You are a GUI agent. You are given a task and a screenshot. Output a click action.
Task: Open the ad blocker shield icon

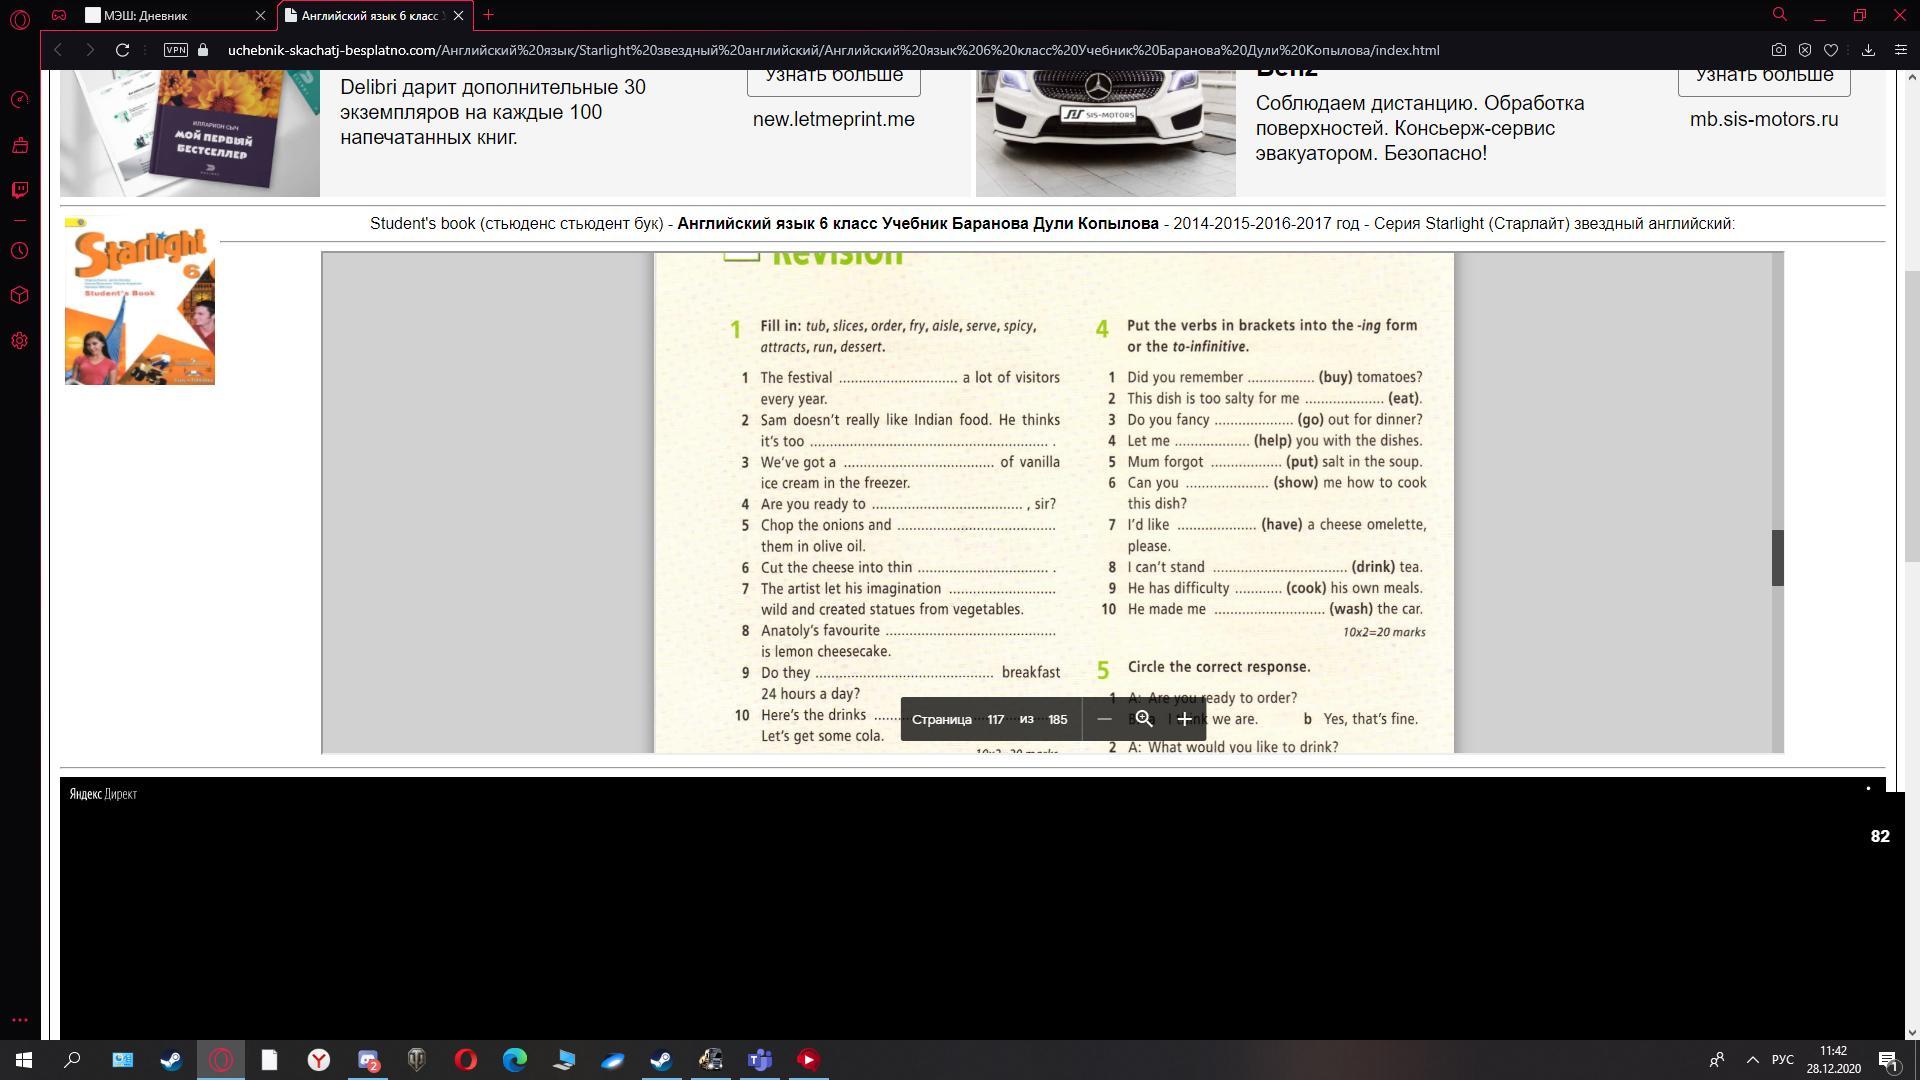point(1805,50)
